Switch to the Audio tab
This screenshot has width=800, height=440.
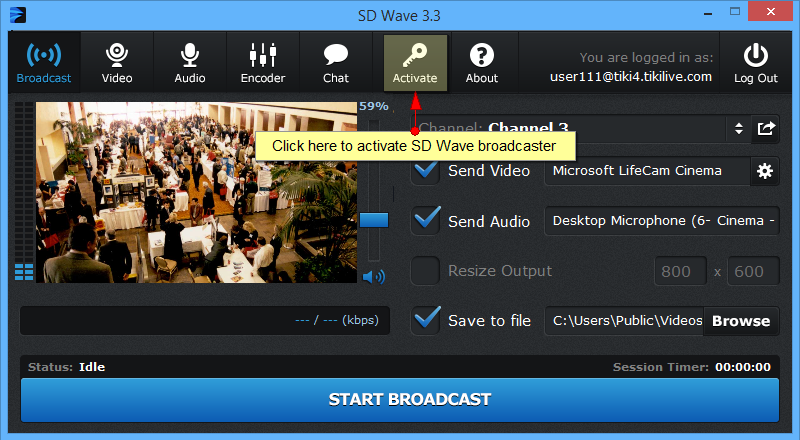coord(190,62)
